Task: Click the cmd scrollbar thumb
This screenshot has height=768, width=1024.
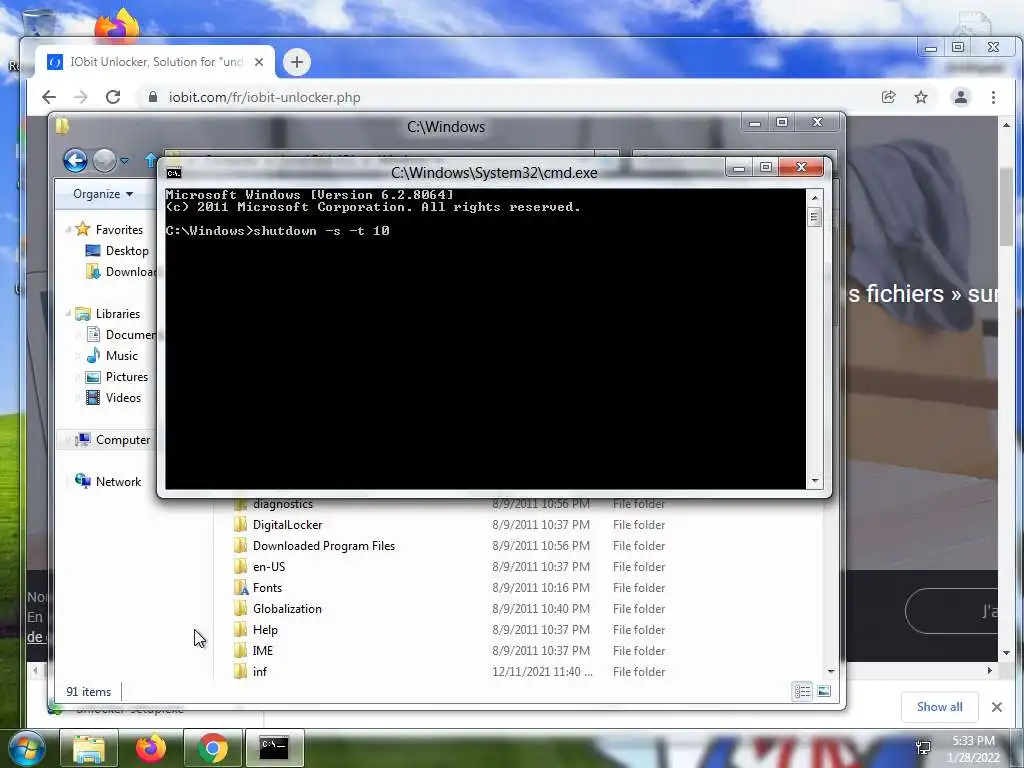Action: tap(814, 217)
